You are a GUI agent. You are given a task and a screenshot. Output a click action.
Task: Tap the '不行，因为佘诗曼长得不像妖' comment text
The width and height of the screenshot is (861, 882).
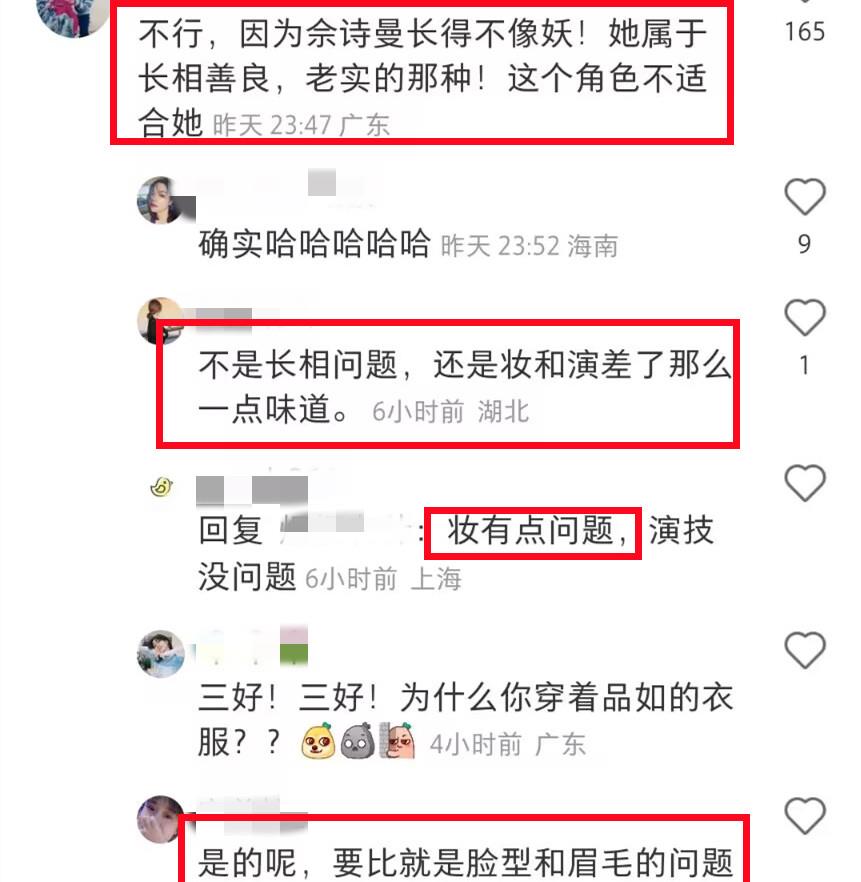[422, 76]
